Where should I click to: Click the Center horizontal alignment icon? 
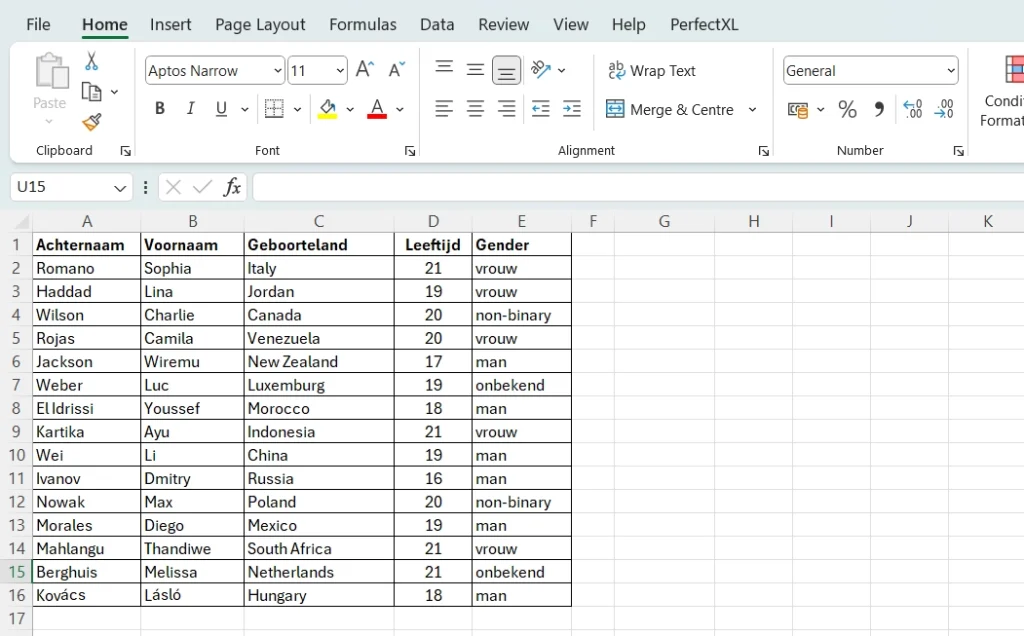point(476,109)
